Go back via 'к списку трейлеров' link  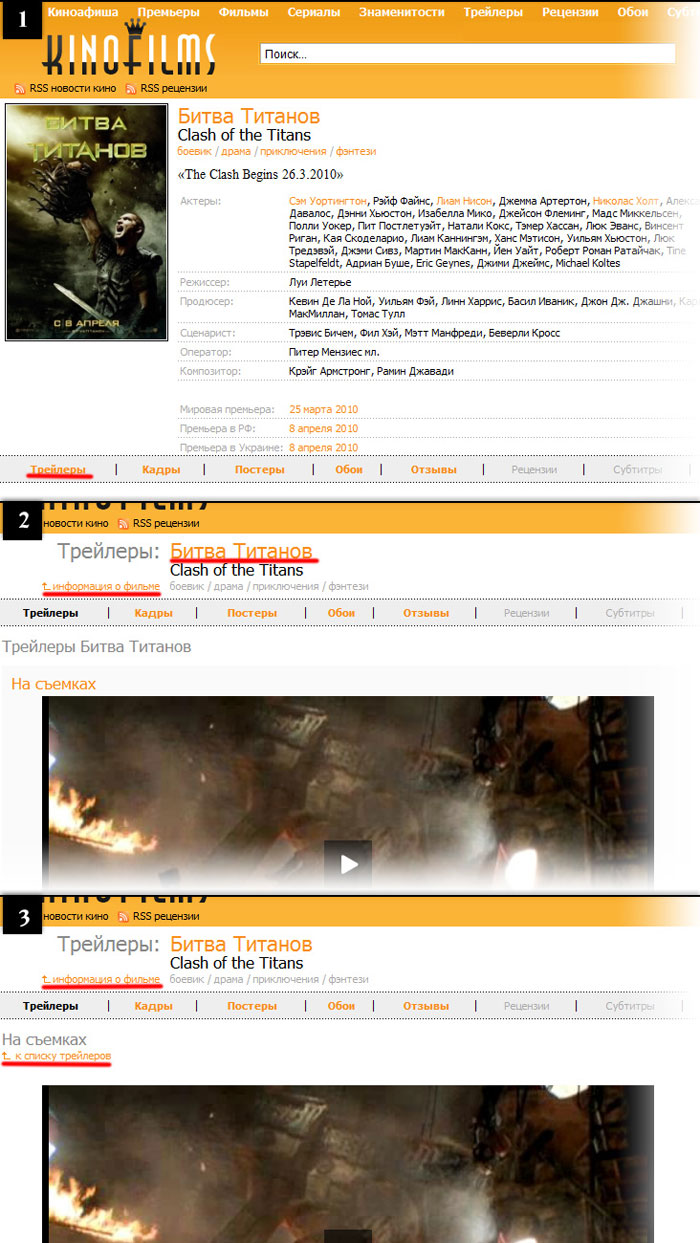click(x=62, y=1056)
